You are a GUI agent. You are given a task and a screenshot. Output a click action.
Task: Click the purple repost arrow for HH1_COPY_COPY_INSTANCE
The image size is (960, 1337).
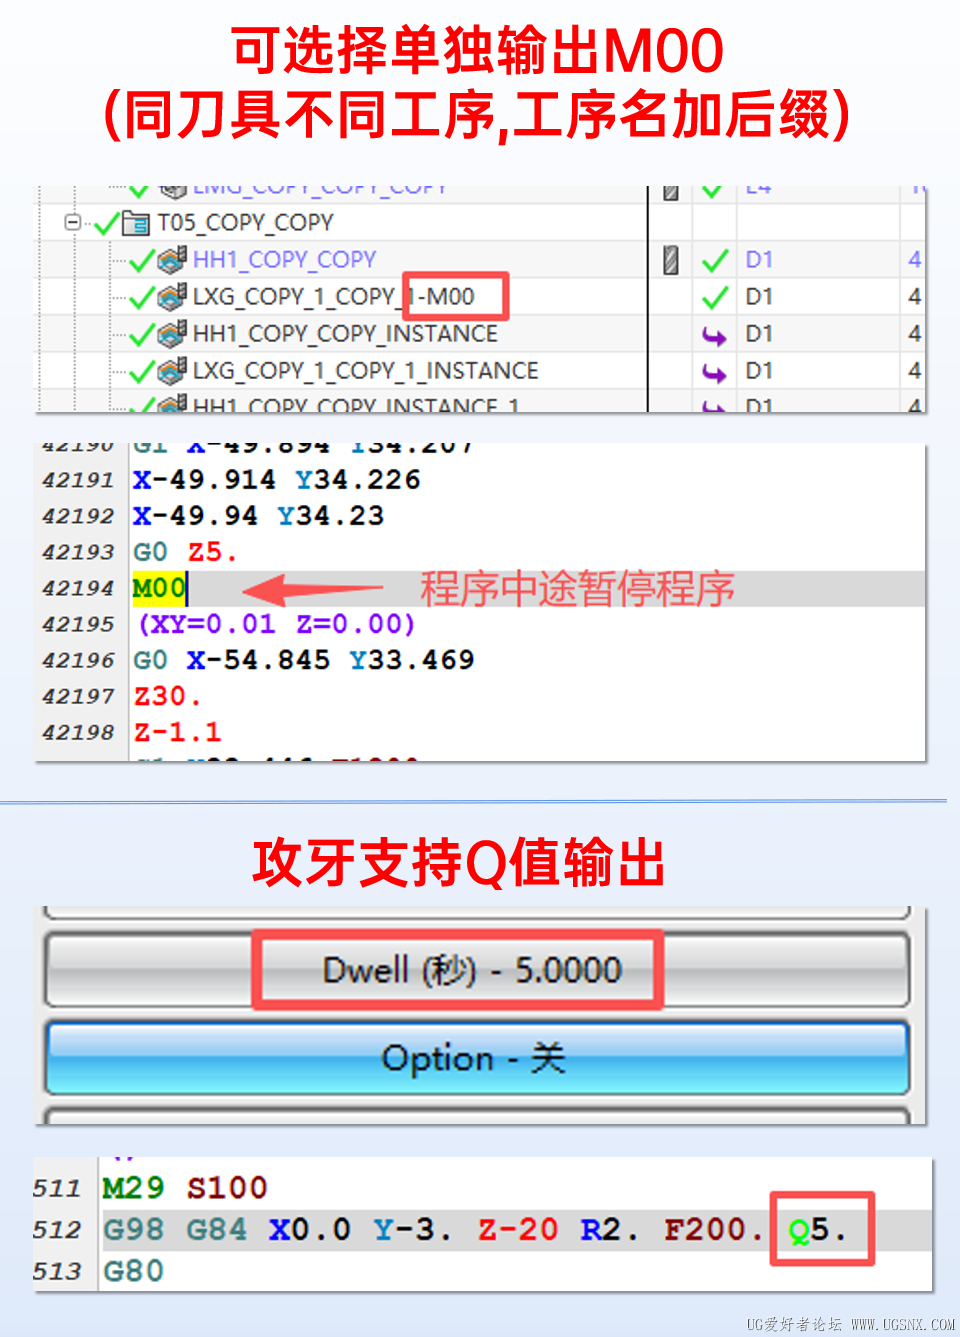click(x=716, y=333)
